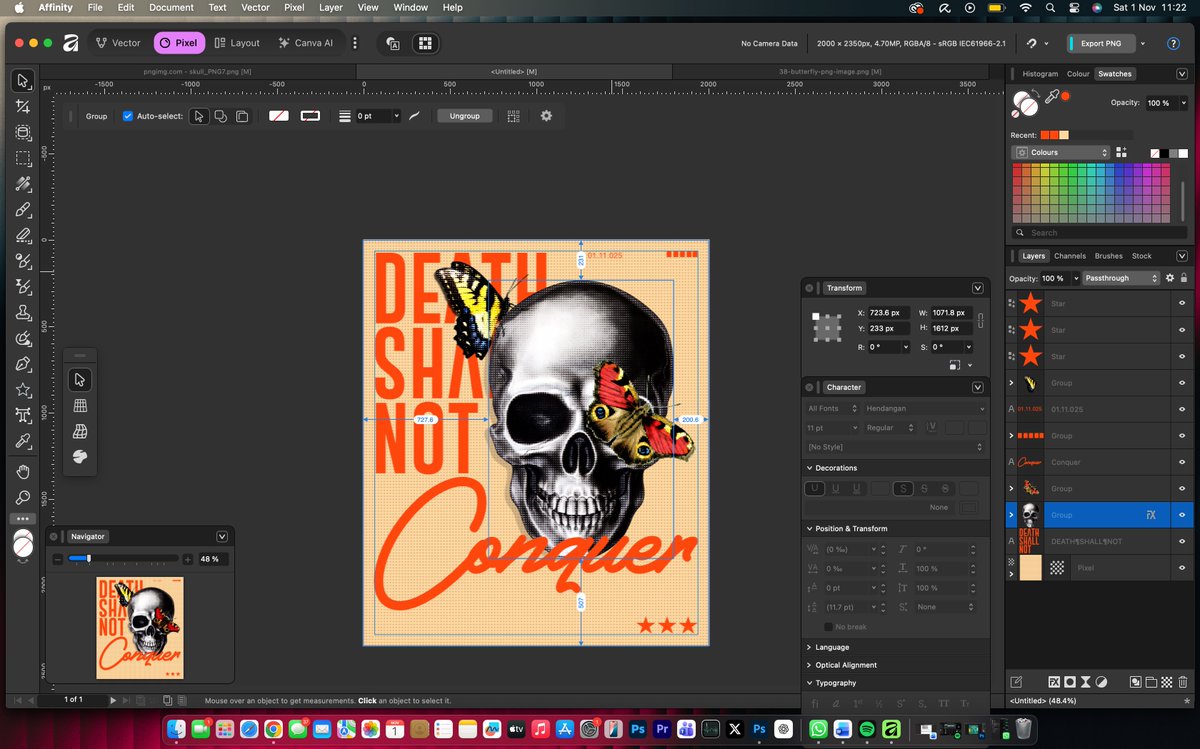
Task: Switch to the Channels tab
Action: coord(1070,255)
